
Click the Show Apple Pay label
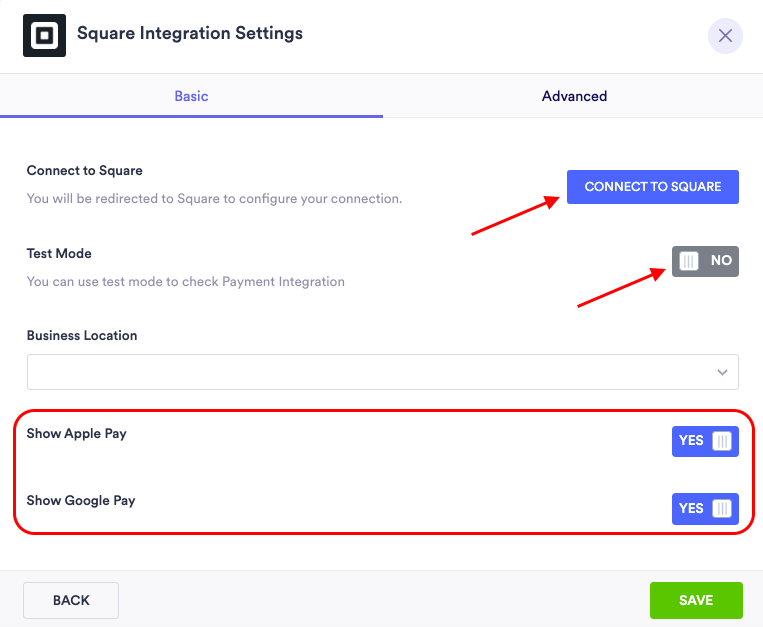click(x=77, y=434)
